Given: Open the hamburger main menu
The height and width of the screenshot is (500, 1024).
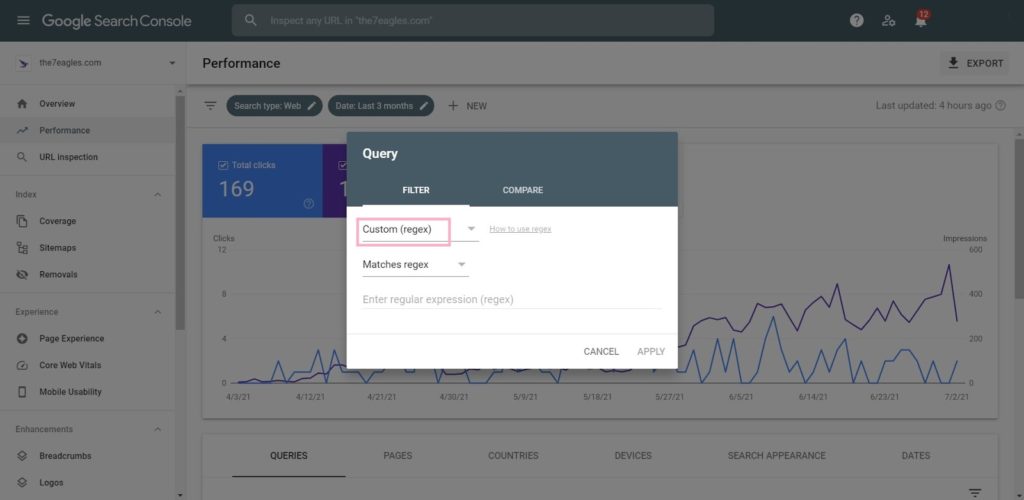Looking at the screenshot, I should pyautogui.click(x=23, y=21).
